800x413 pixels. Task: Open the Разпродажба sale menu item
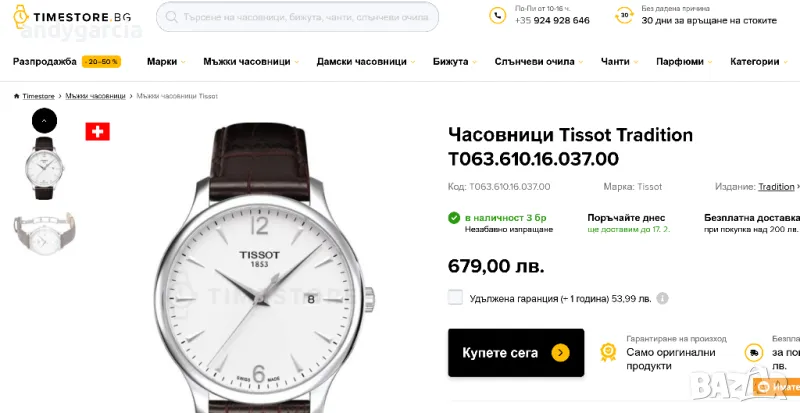coord(66,62)
